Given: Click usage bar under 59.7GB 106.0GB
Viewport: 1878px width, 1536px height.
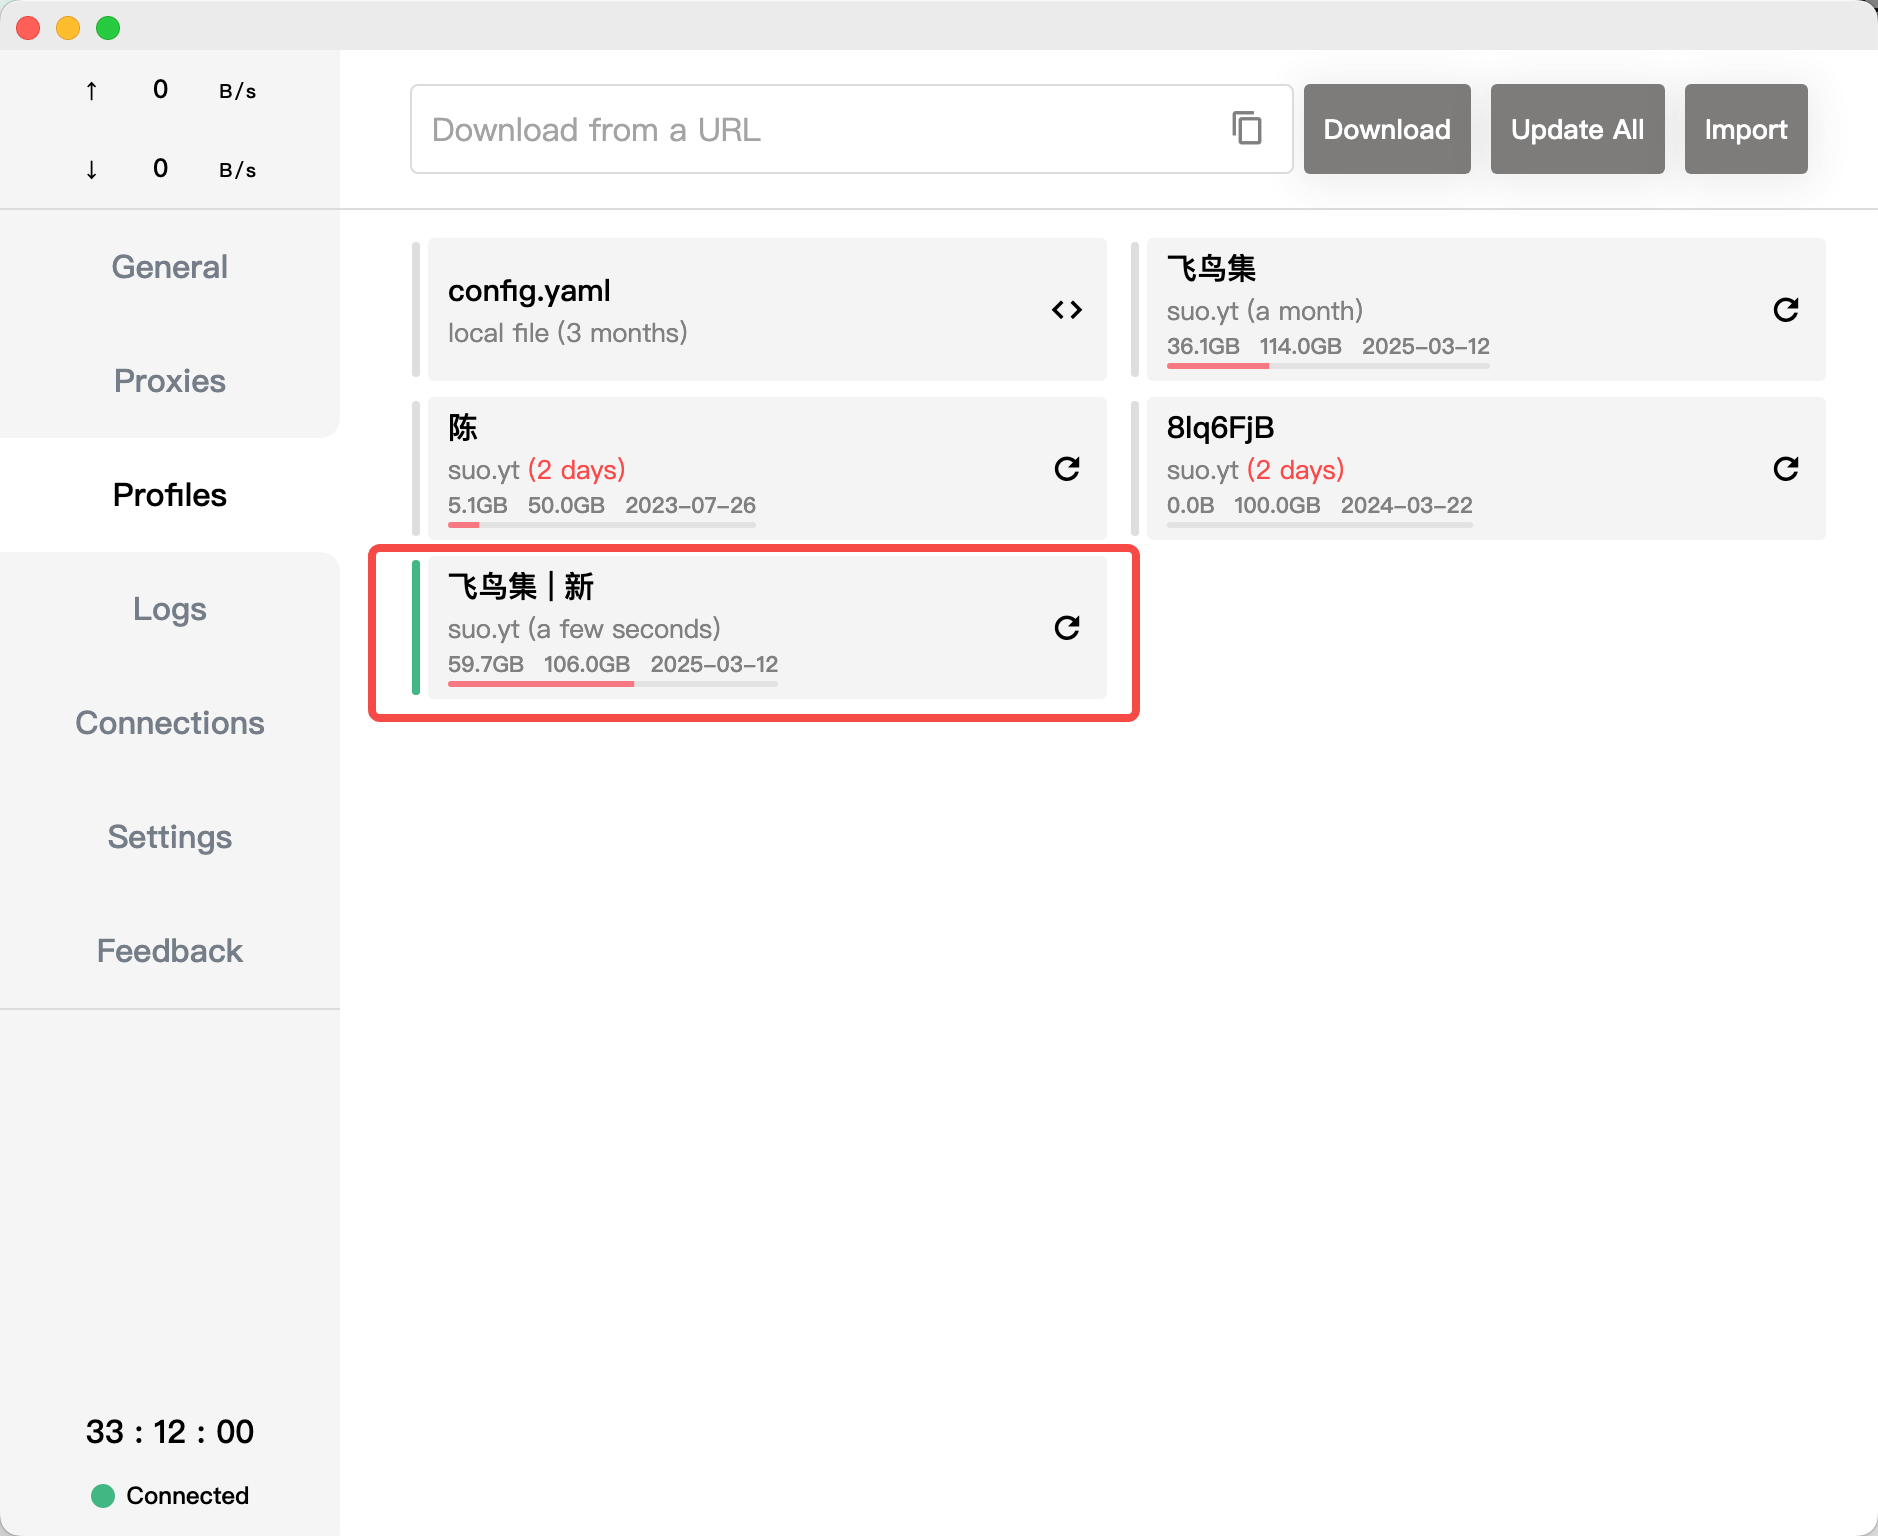Looking at the screenshot, I should pos(613,684).
